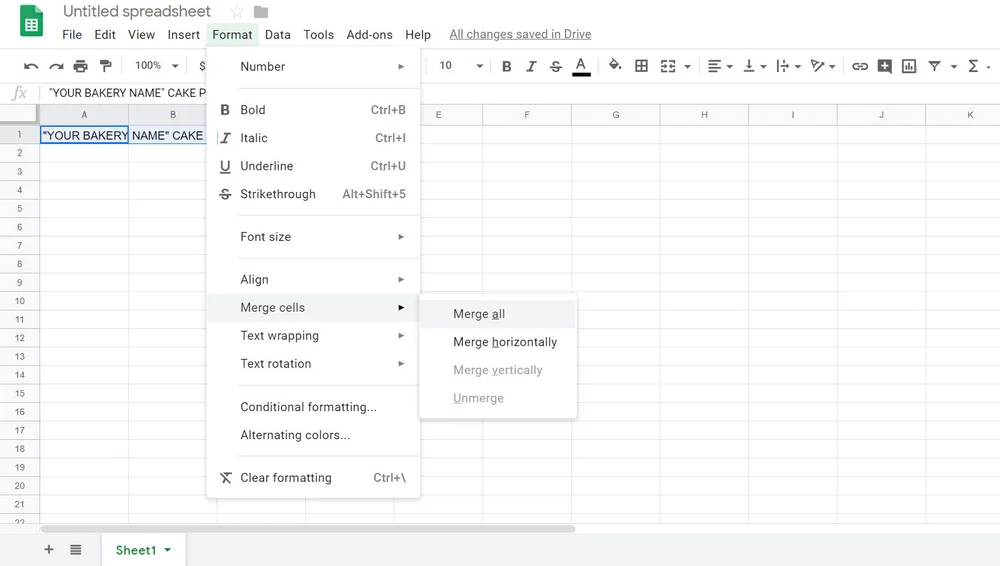Image resolution: width=1000 pixels, height=566 pixels.
Task: Rename the Untitled spreadsheet title
Action: pos(136,11)
